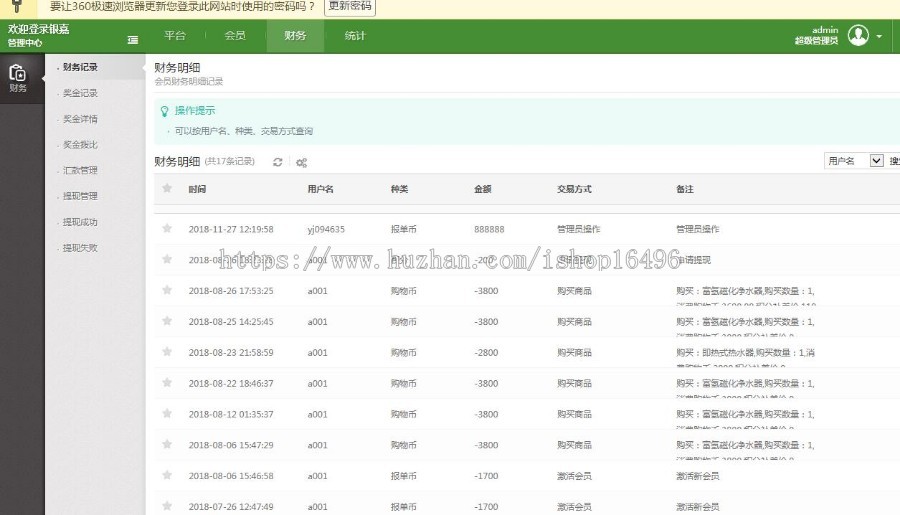Collapse sidebar with the menu toggle icon

click(x=133, y=40)
